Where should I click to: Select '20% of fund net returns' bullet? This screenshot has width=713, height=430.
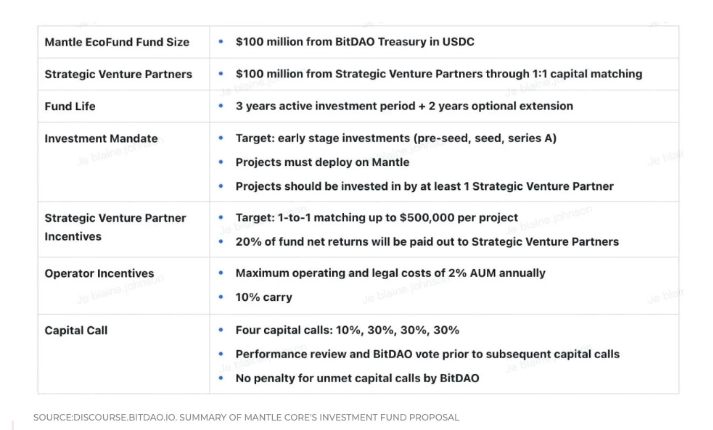point(427,242)
